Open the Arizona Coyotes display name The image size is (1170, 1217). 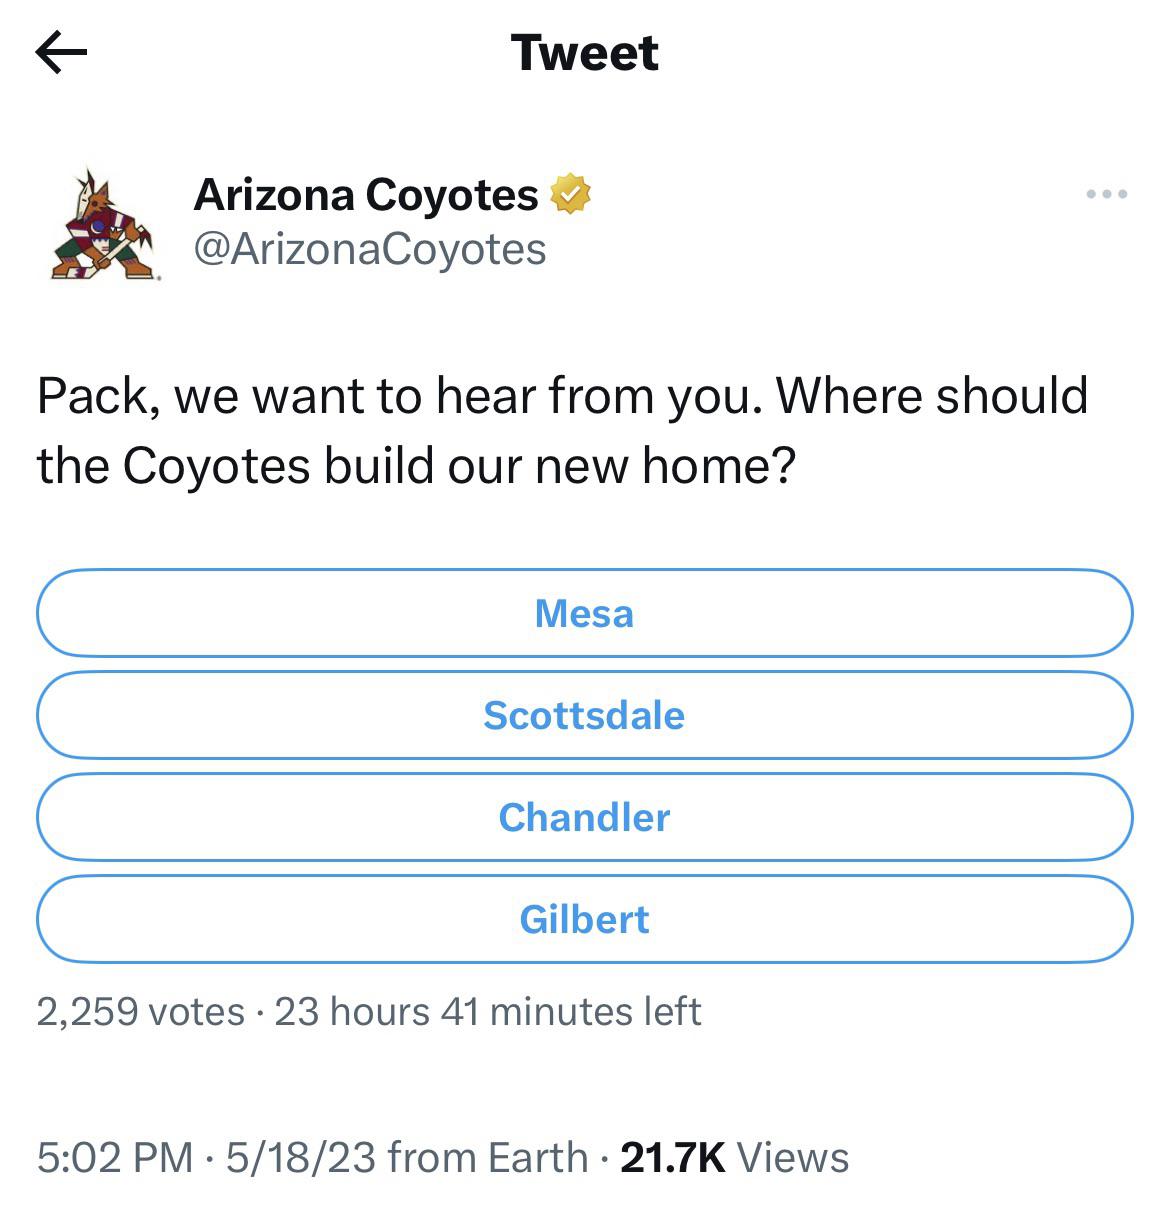[x=366, y=194]
